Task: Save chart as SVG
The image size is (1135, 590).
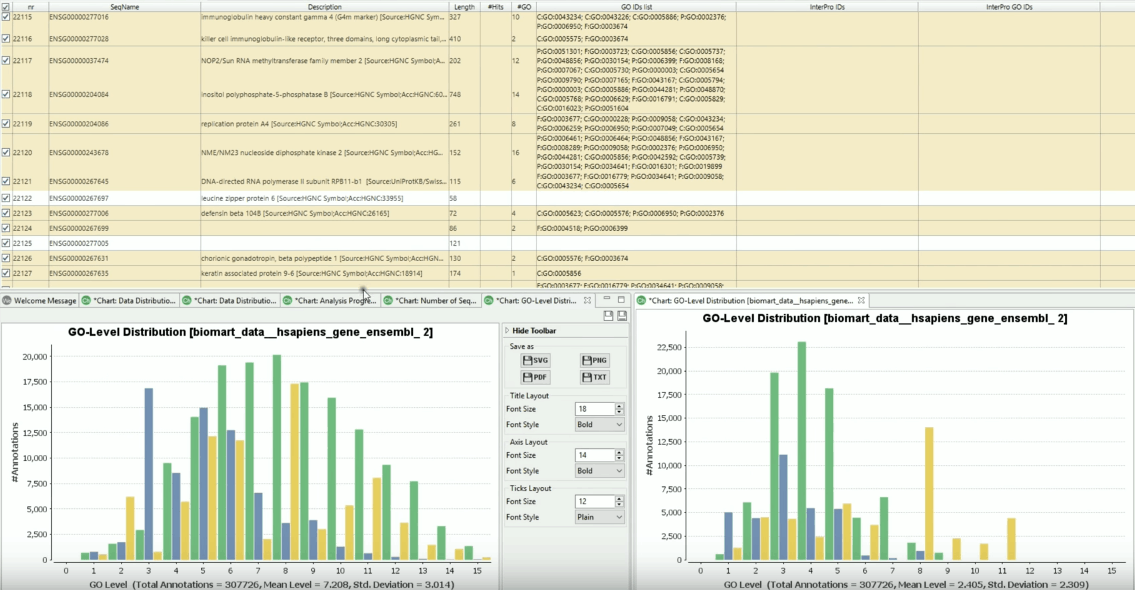Action: 536,360
